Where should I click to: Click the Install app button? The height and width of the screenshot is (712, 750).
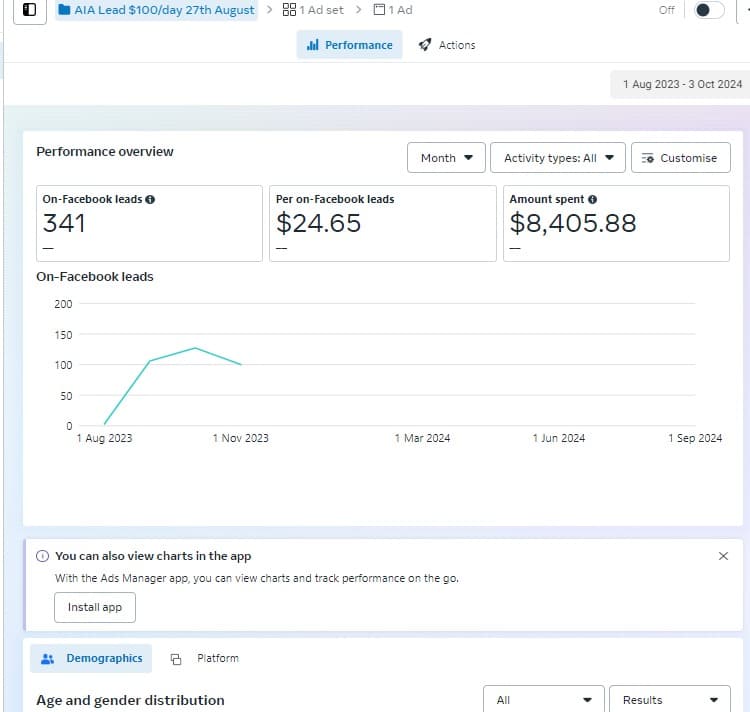click(x=95, y=607)
